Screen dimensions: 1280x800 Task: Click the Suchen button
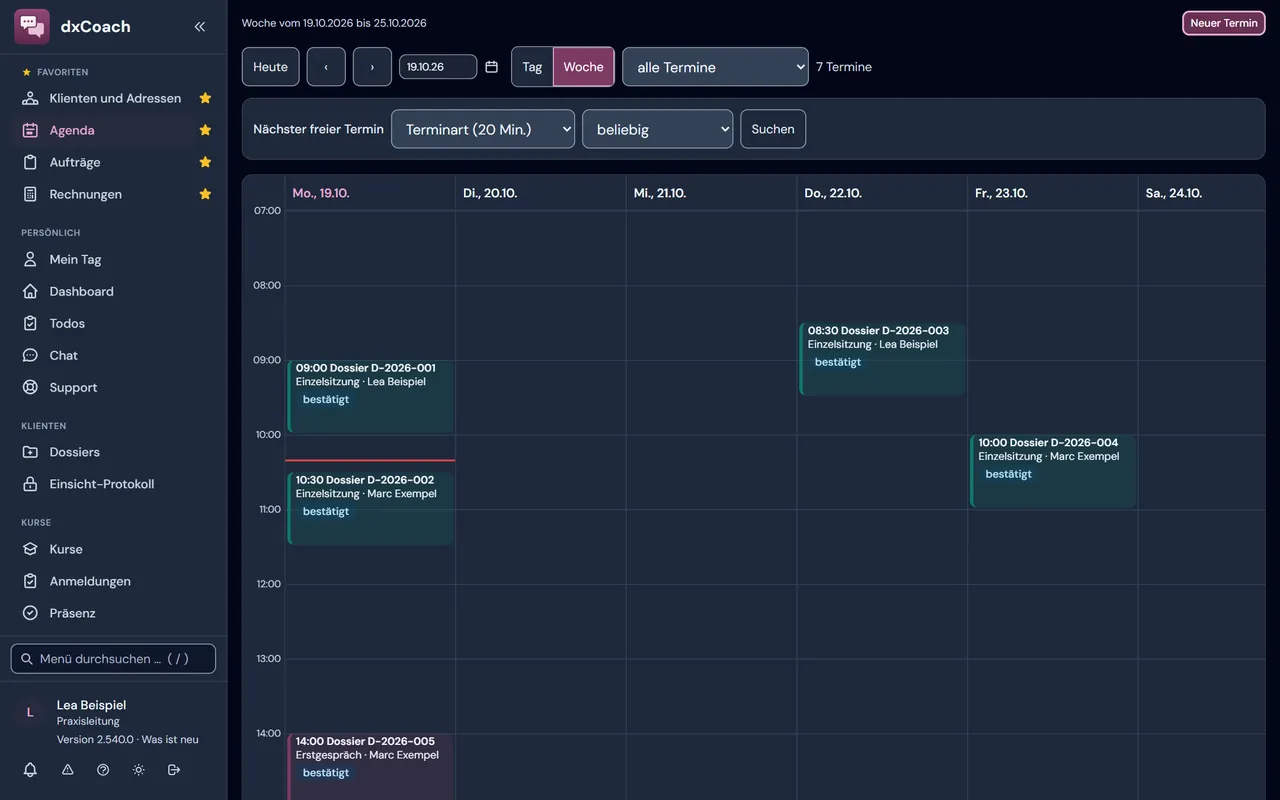coord(773,129)
